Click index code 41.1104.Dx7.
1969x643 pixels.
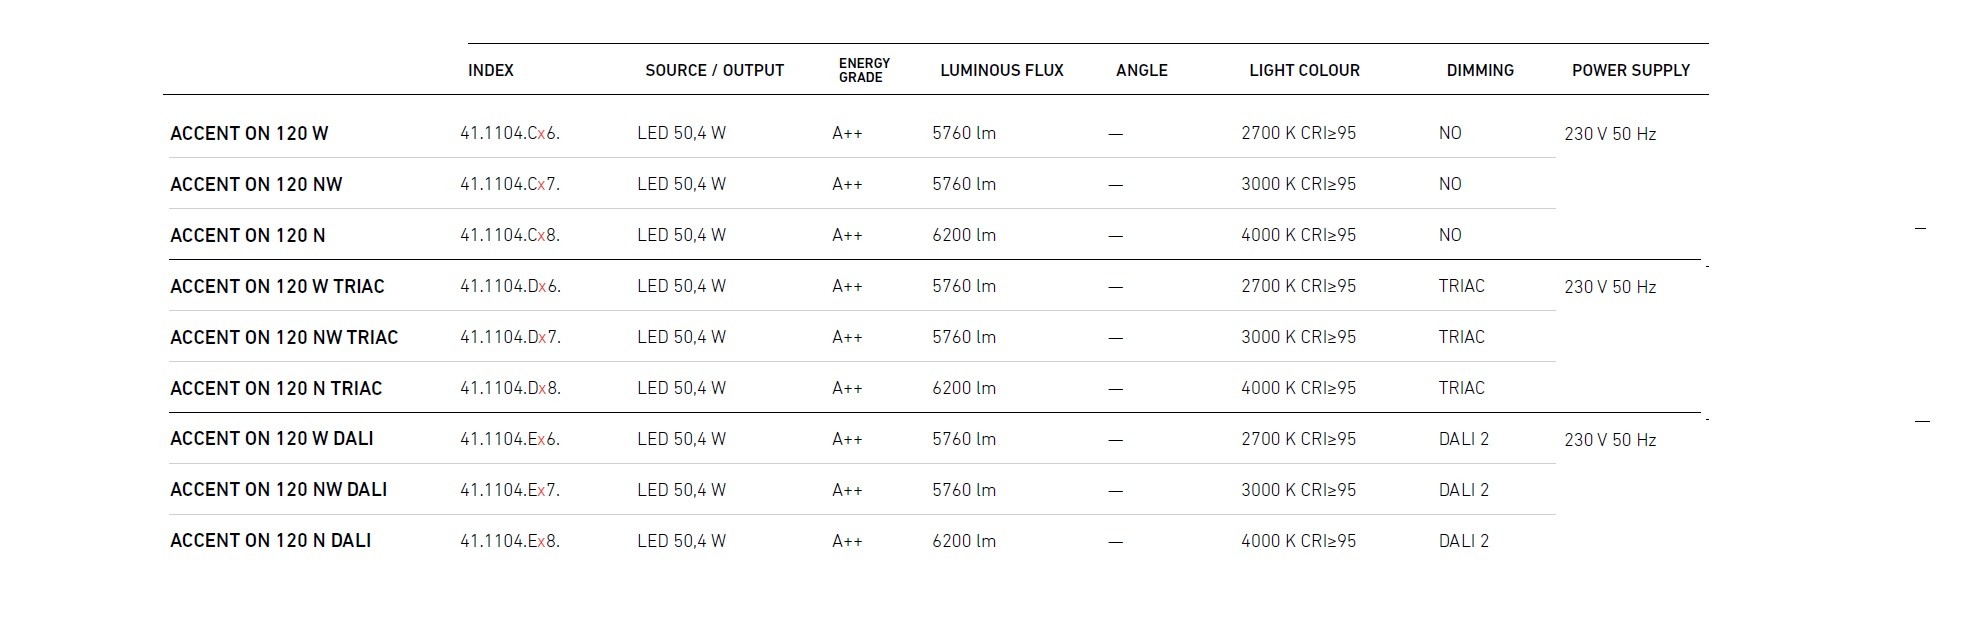[x=510, y=337]
